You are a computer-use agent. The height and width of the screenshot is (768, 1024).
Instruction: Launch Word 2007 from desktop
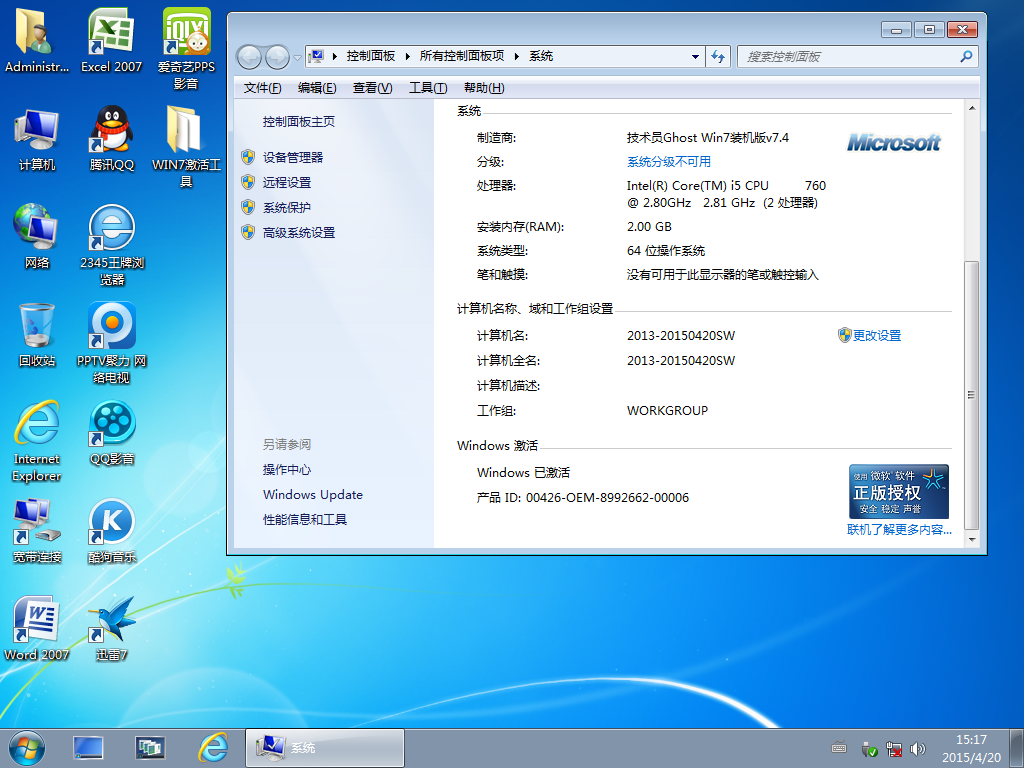click(x=37, y=629)
